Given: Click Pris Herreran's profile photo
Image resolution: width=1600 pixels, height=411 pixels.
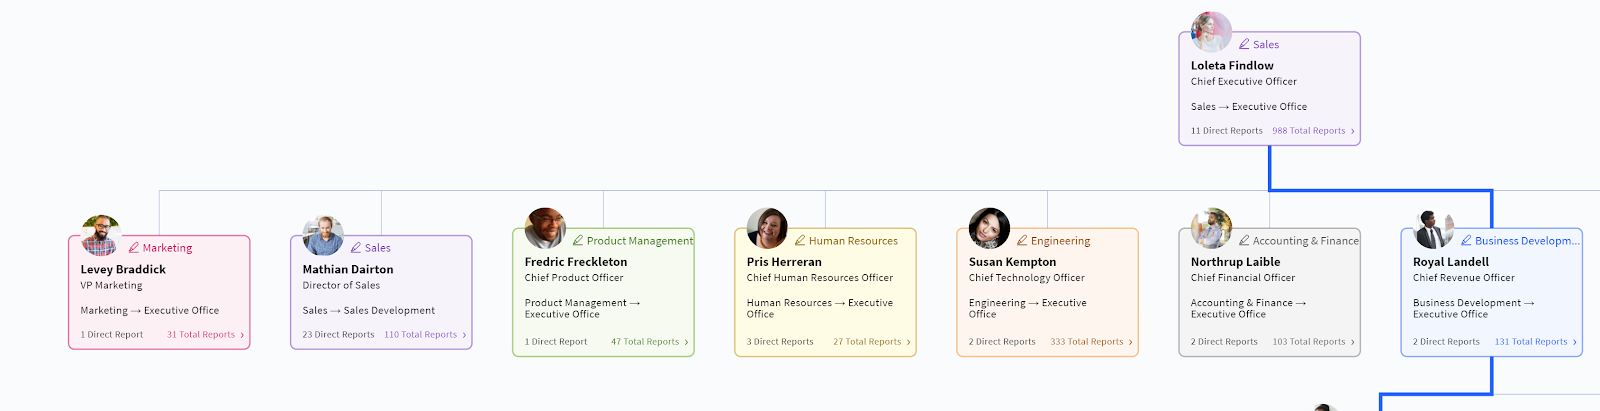Looking at the screenshot, I should [767, 229].
